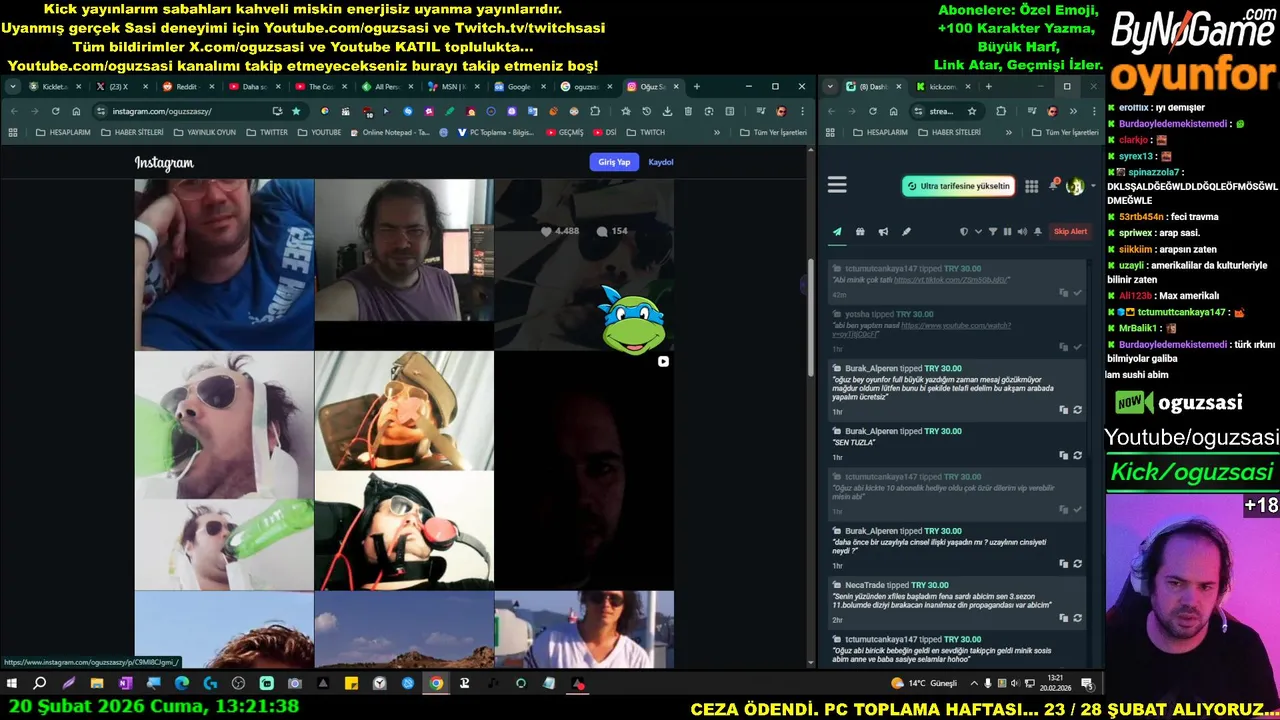Open Google Chrome from the taskbar
This screenshot has height=720, width=1280.
(x=436, y=684)
